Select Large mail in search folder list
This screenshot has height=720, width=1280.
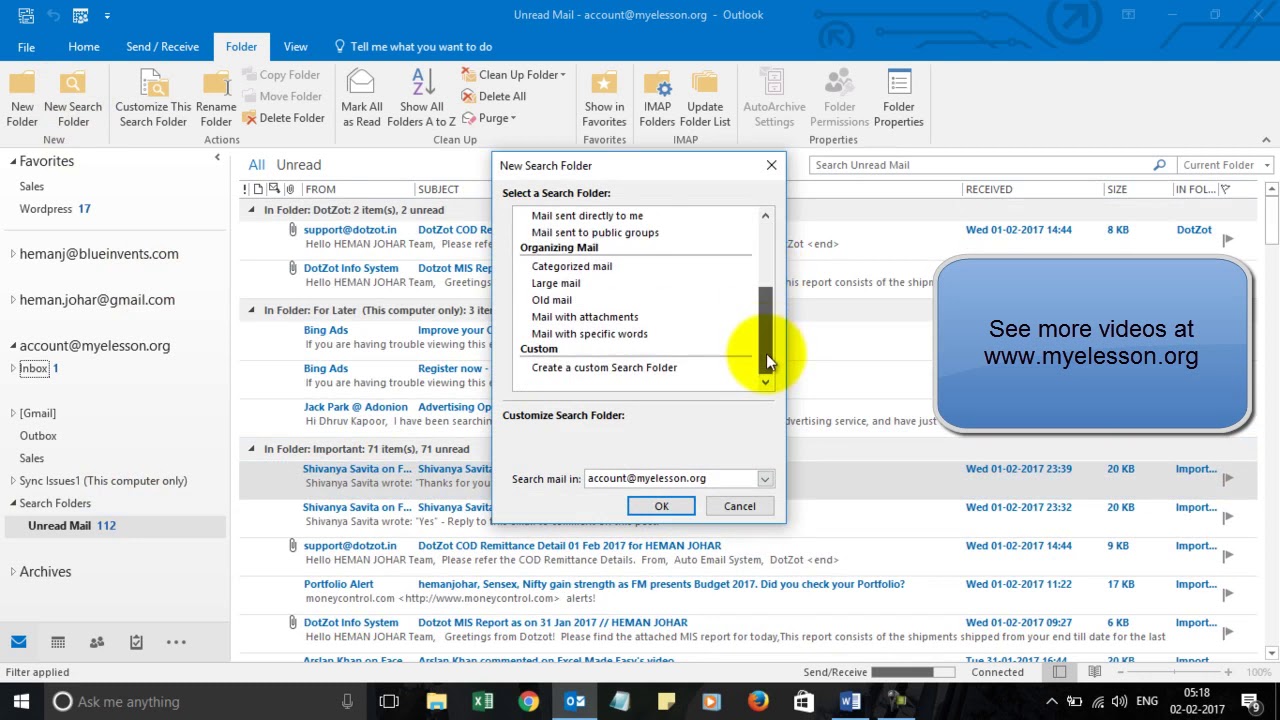click(556, 283)
